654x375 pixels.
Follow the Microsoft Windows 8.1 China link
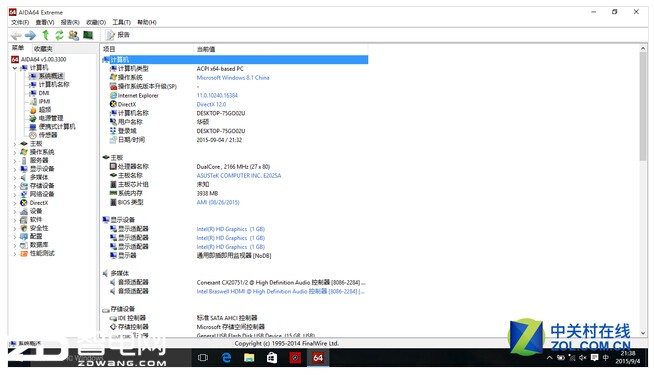[x=233, y=78]
